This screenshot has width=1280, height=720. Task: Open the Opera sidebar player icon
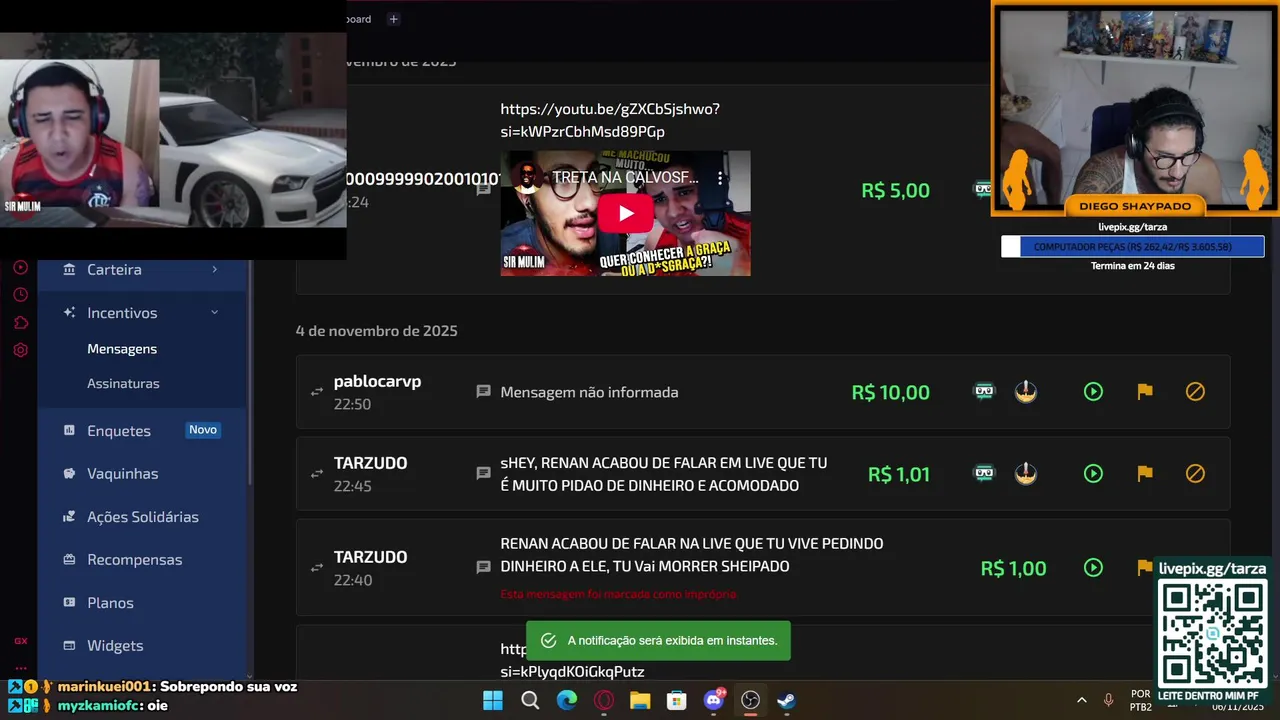[20, 268]
